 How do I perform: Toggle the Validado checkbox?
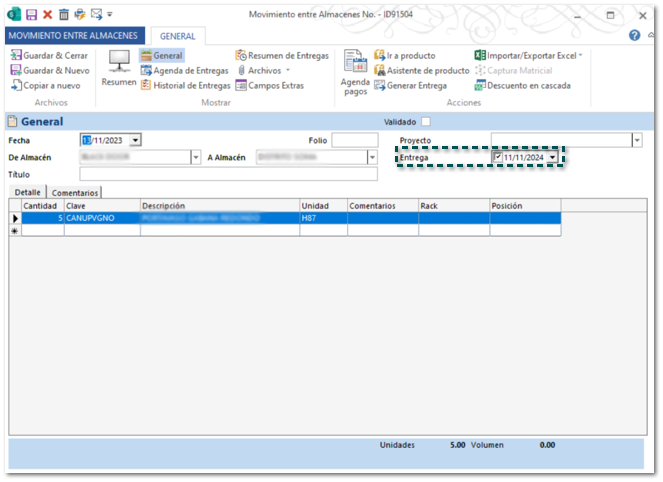pos(426,122)
